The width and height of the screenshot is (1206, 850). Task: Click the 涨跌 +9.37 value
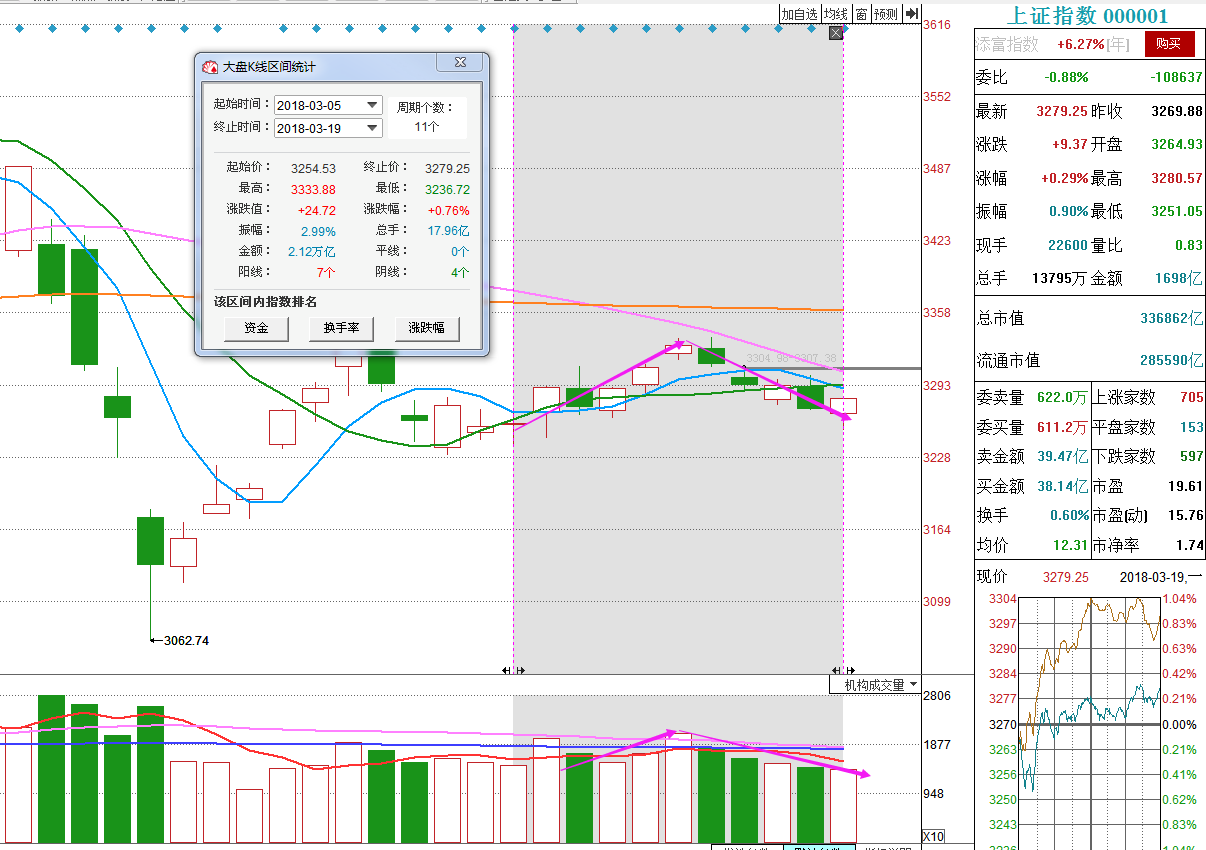(x=1070, y=145)
